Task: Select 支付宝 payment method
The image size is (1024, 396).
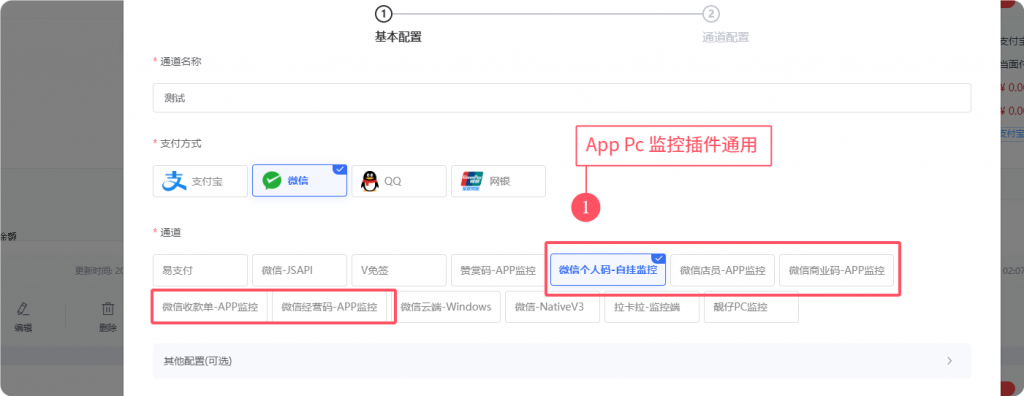Action: pos(200,181)
